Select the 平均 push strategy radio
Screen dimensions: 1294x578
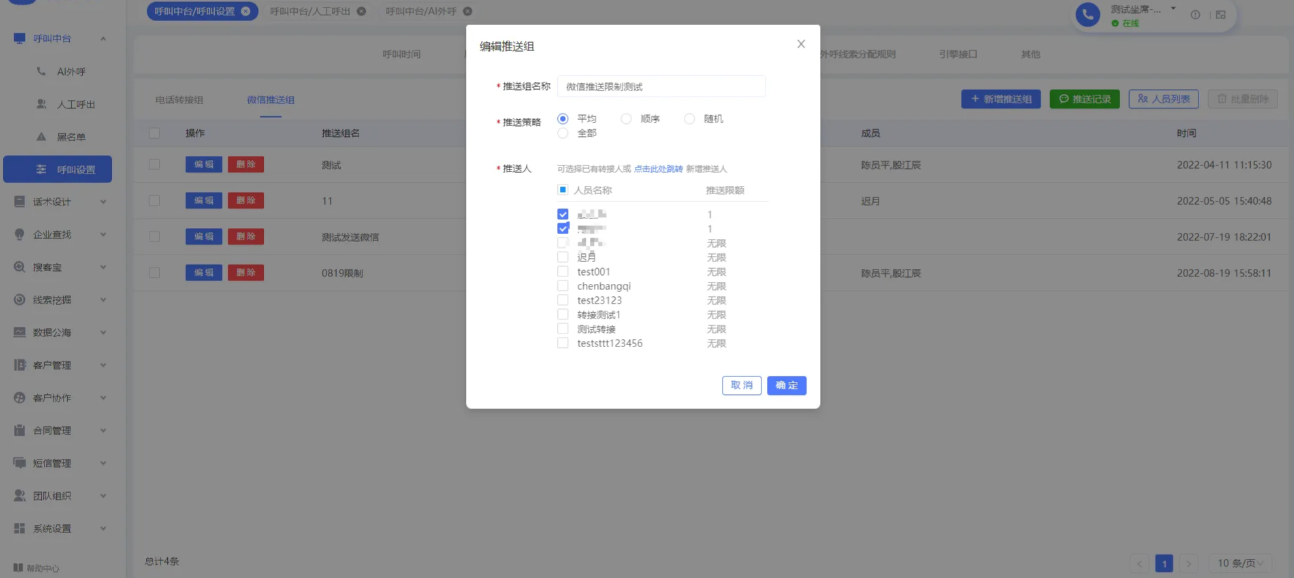click(563, 118)
